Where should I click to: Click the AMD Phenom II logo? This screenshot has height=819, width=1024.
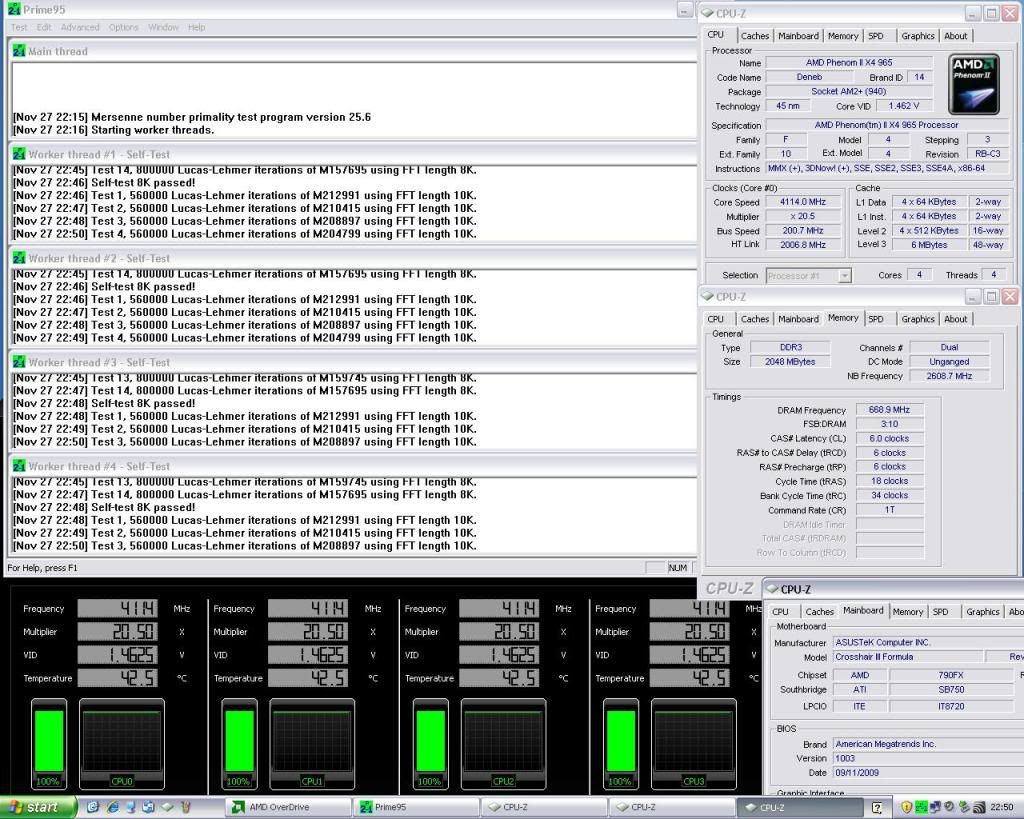pos(972,84)
